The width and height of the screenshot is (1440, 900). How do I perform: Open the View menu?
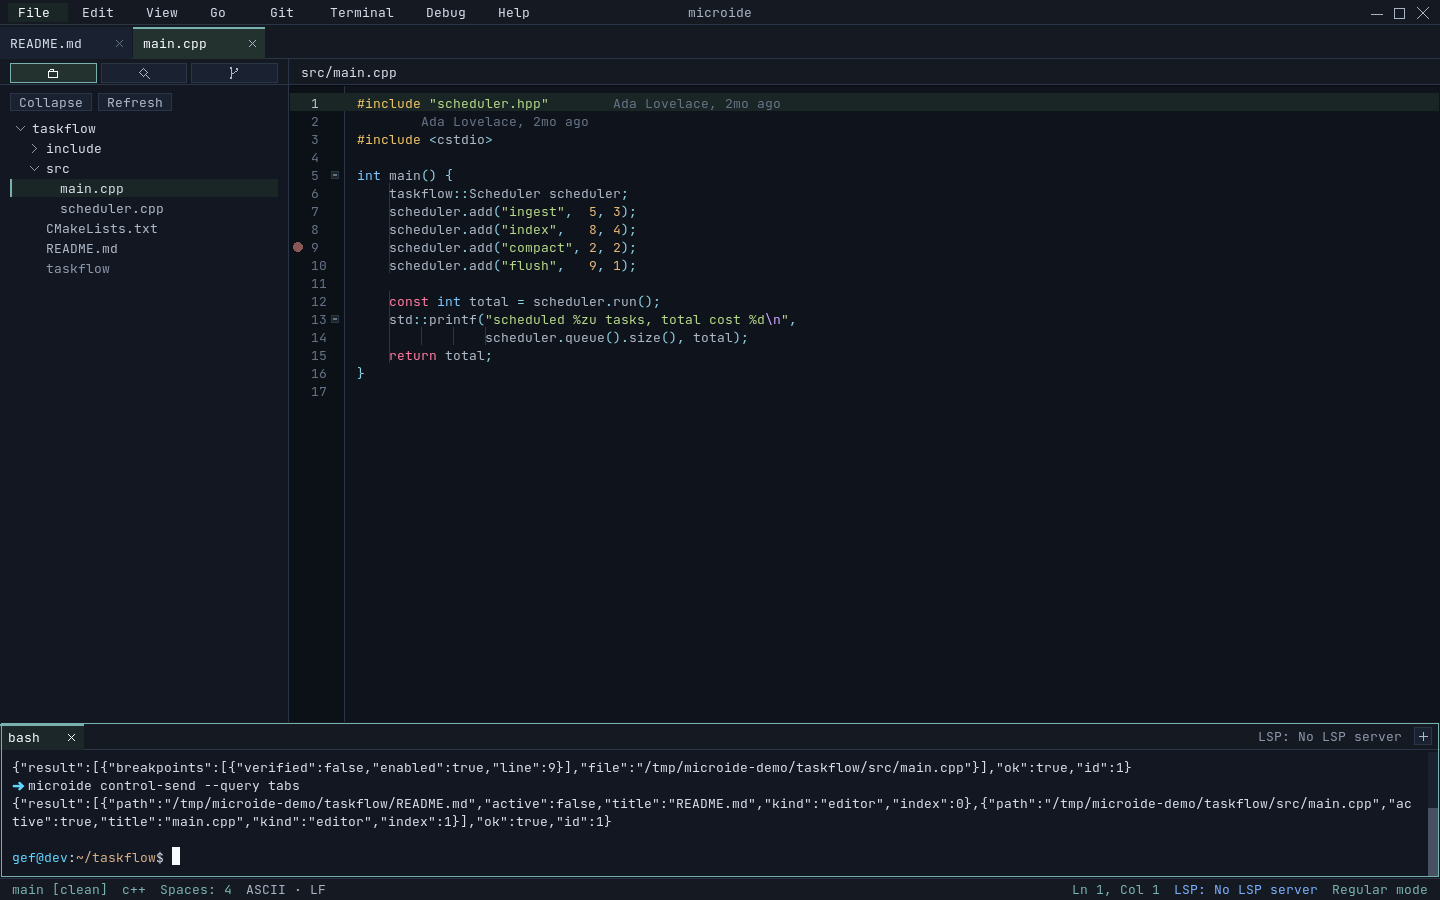(162, 13)
